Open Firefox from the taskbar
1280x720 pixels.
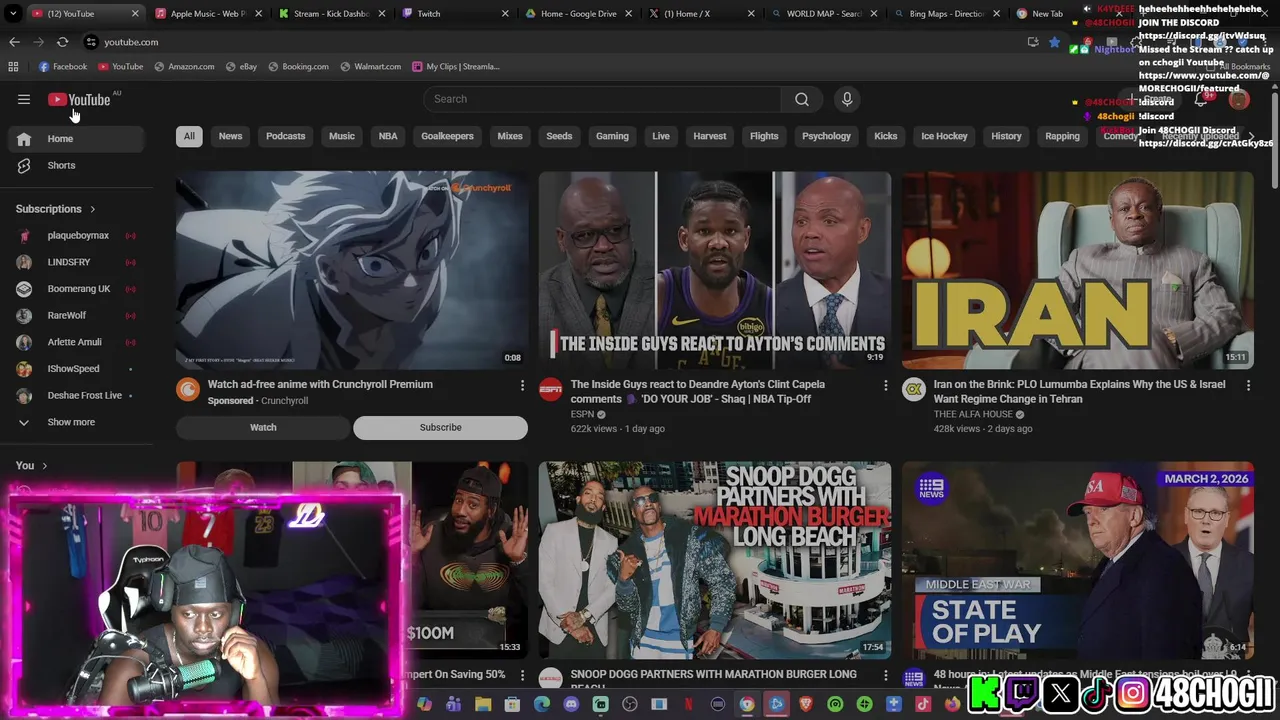click(x=952, y=704)
